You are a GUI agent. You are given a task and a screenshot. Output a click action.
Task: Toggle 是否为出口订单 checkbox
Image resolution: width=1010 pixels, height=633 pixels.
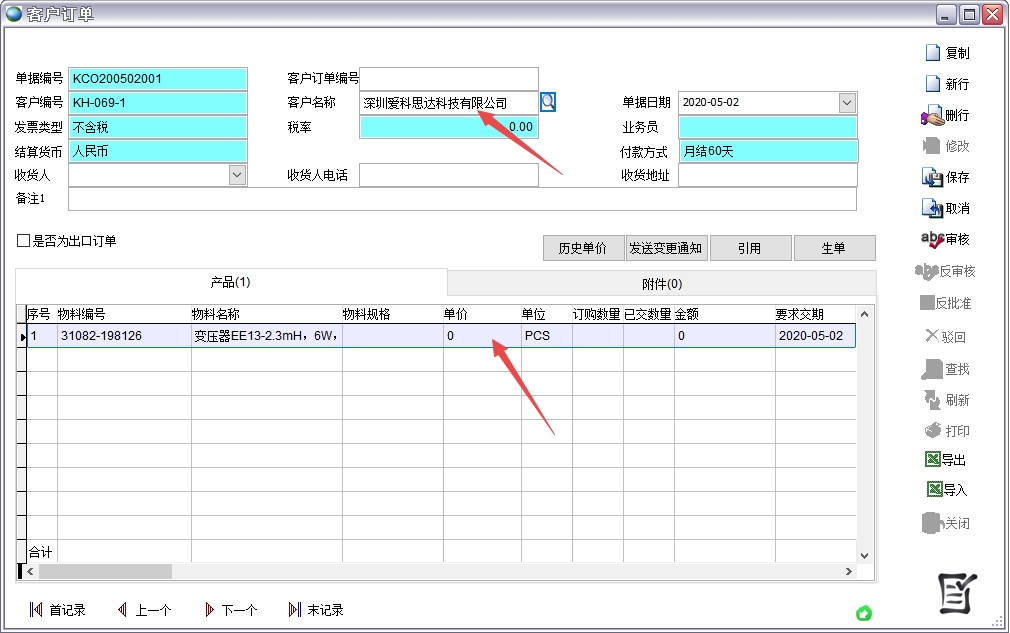[23, 241]
